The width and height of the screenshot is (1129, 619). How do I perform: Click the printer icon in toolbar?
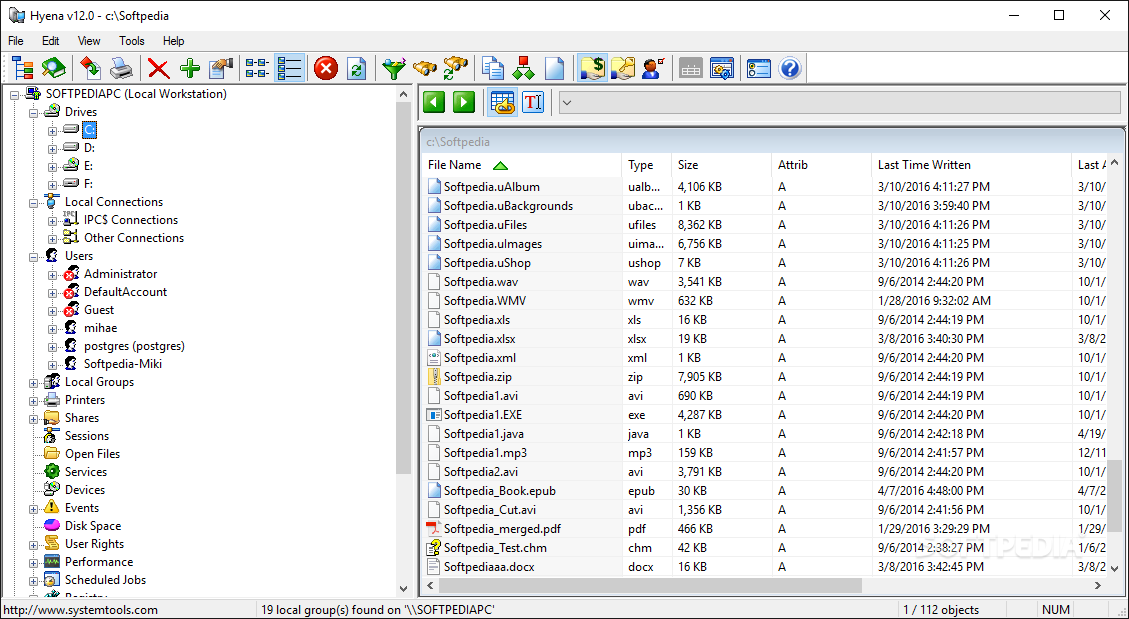(x=121, y=69)
